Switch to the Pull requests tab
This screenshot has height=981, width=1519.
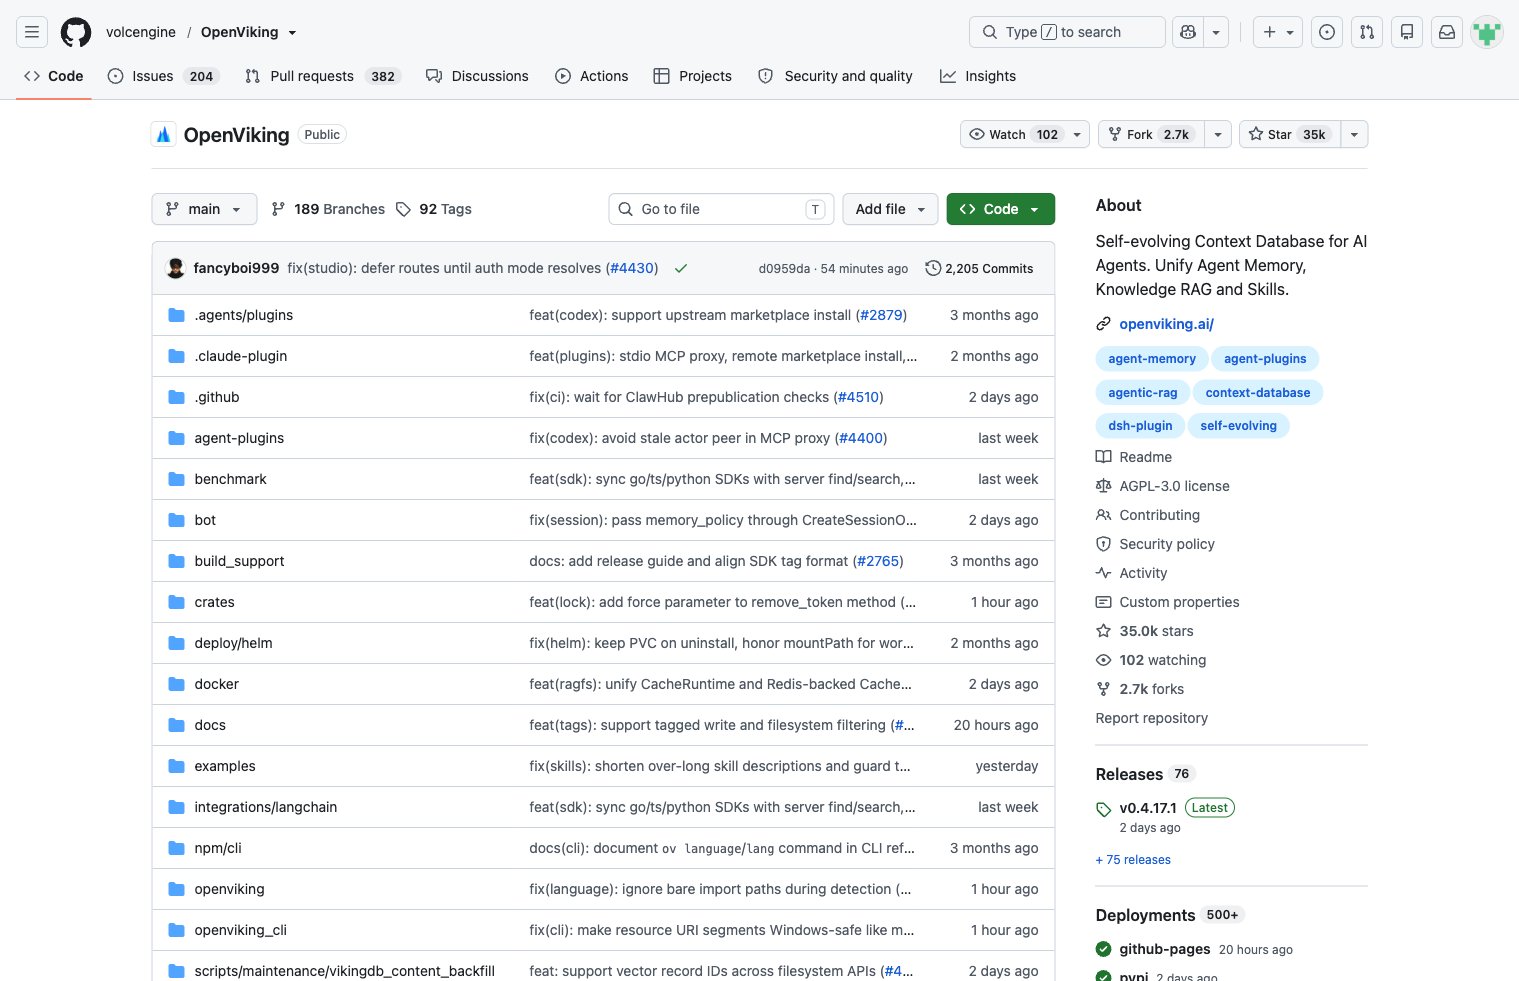click(322, 76)
